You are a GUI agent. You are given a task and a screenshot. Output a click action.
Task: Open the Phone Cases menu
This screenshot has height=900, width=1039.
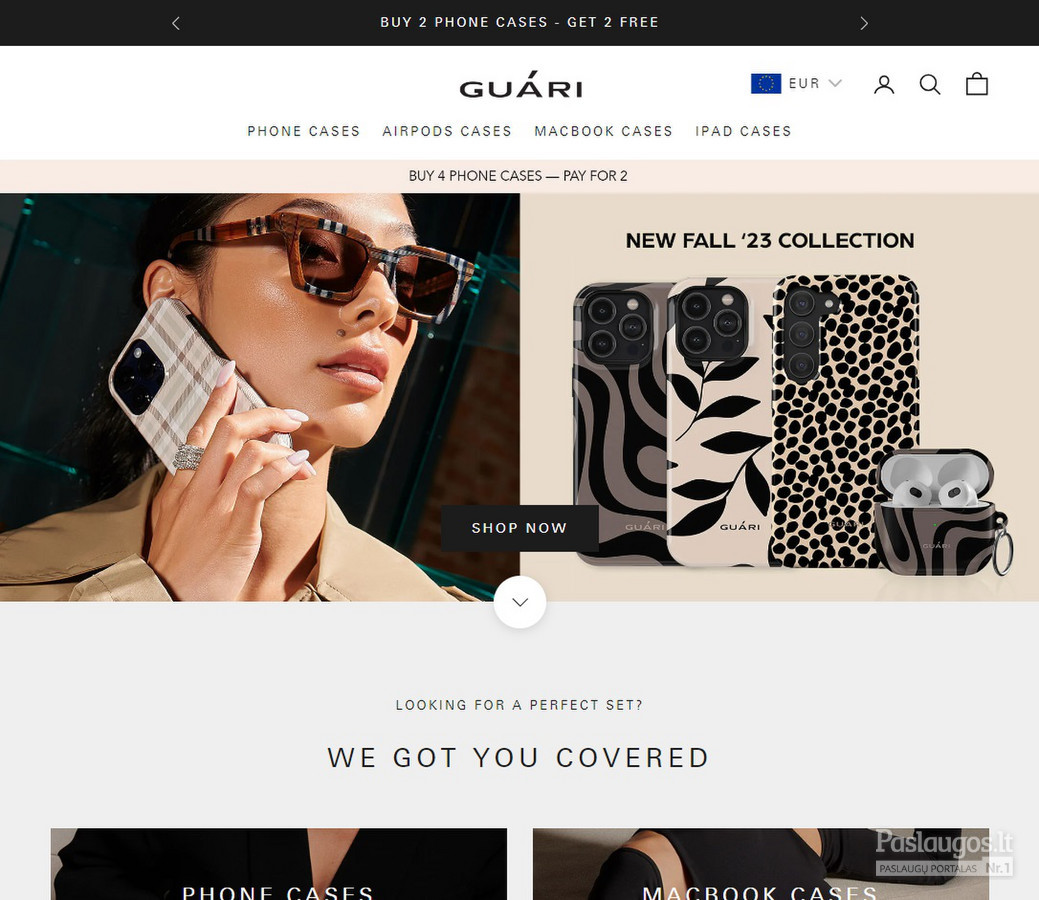pos(303,131)
